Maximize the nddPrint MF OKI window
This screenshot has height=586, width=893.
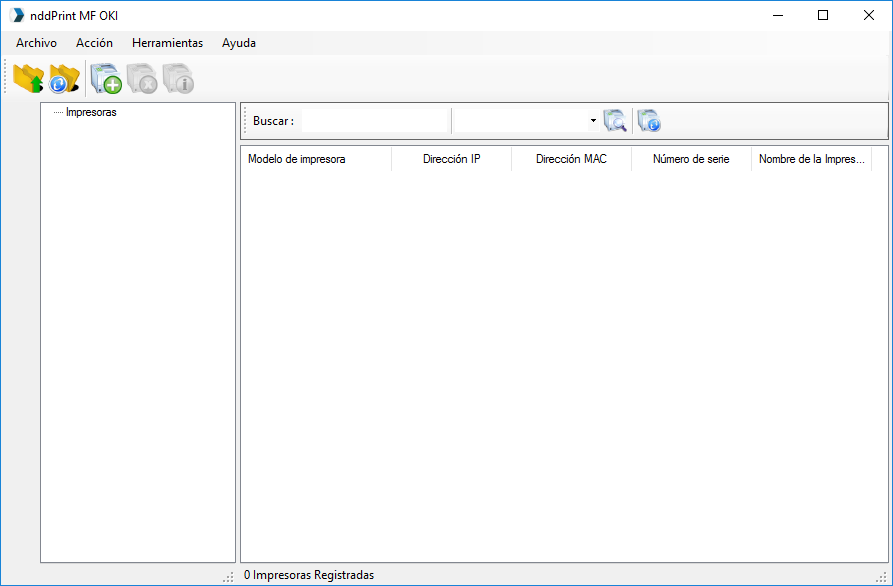(x=823, y=15)
